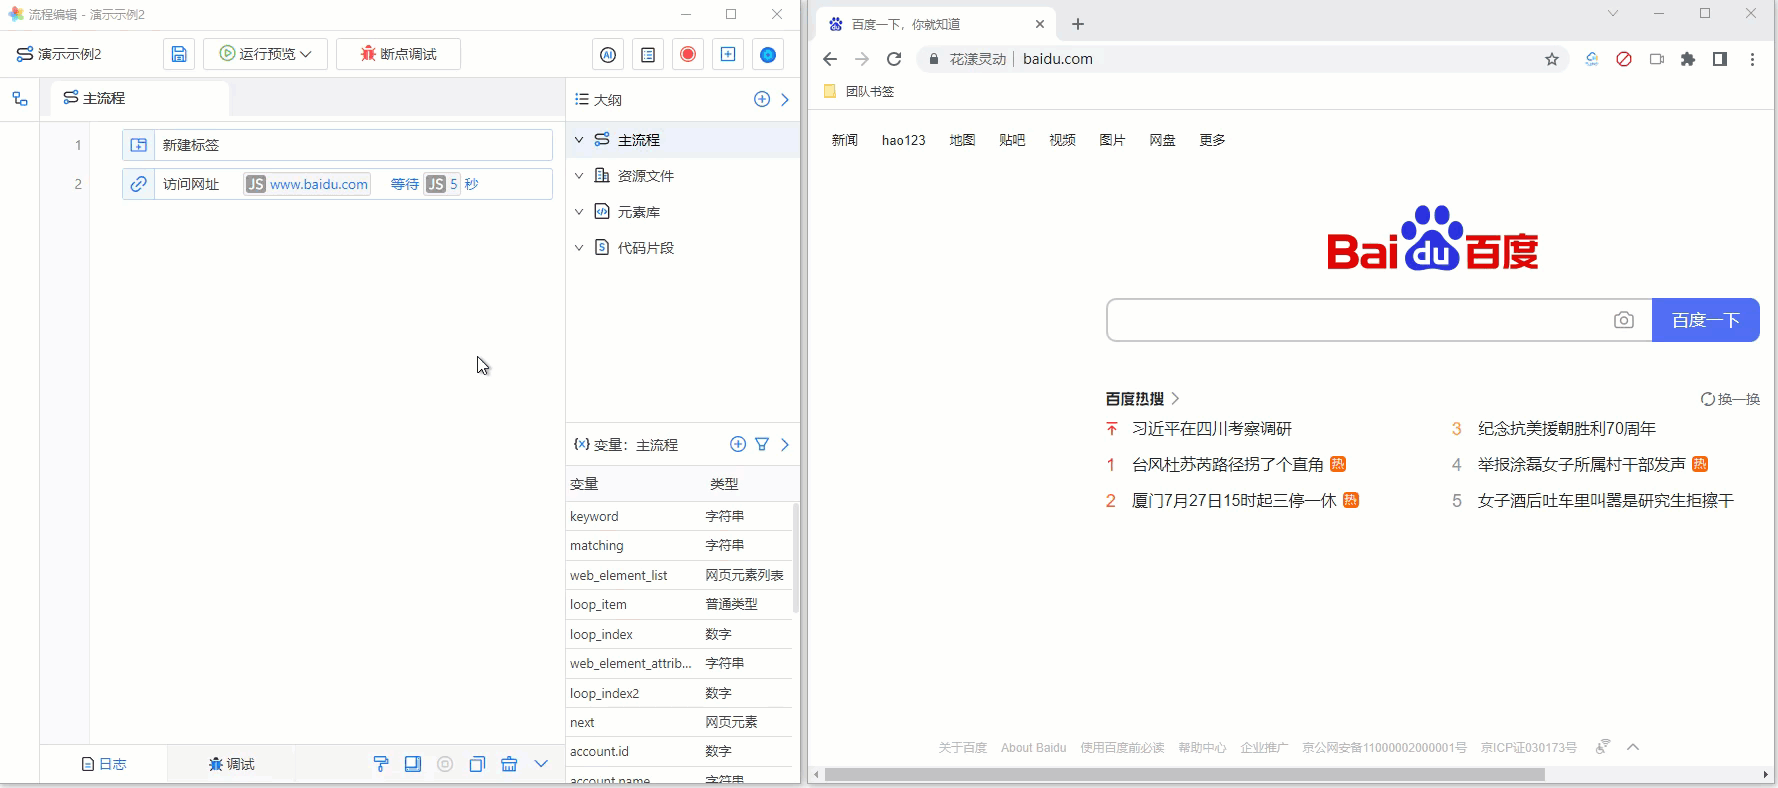The width and height of the screenshot is (1778, 788).
Task: Select the web_element_list variable
Action: (679, 575)
